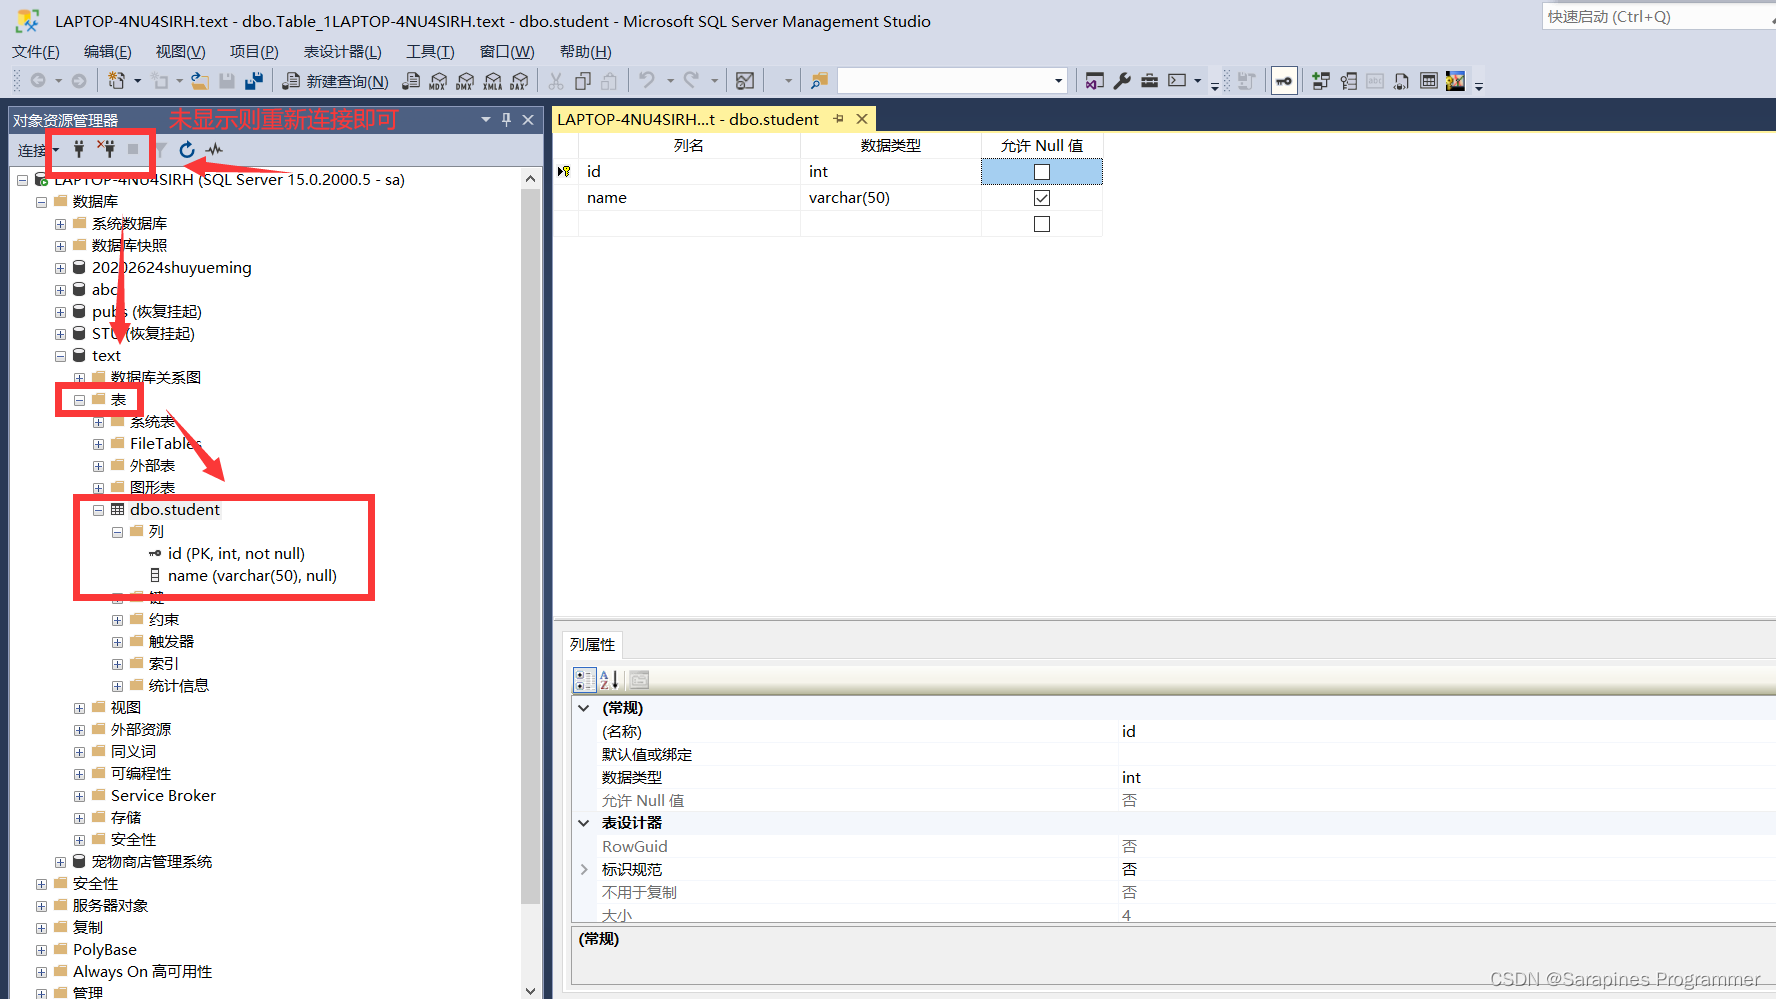This screenshot has width=1776, height=999.
Task: Open the 视图(V) menu
Action: (180, 52)
